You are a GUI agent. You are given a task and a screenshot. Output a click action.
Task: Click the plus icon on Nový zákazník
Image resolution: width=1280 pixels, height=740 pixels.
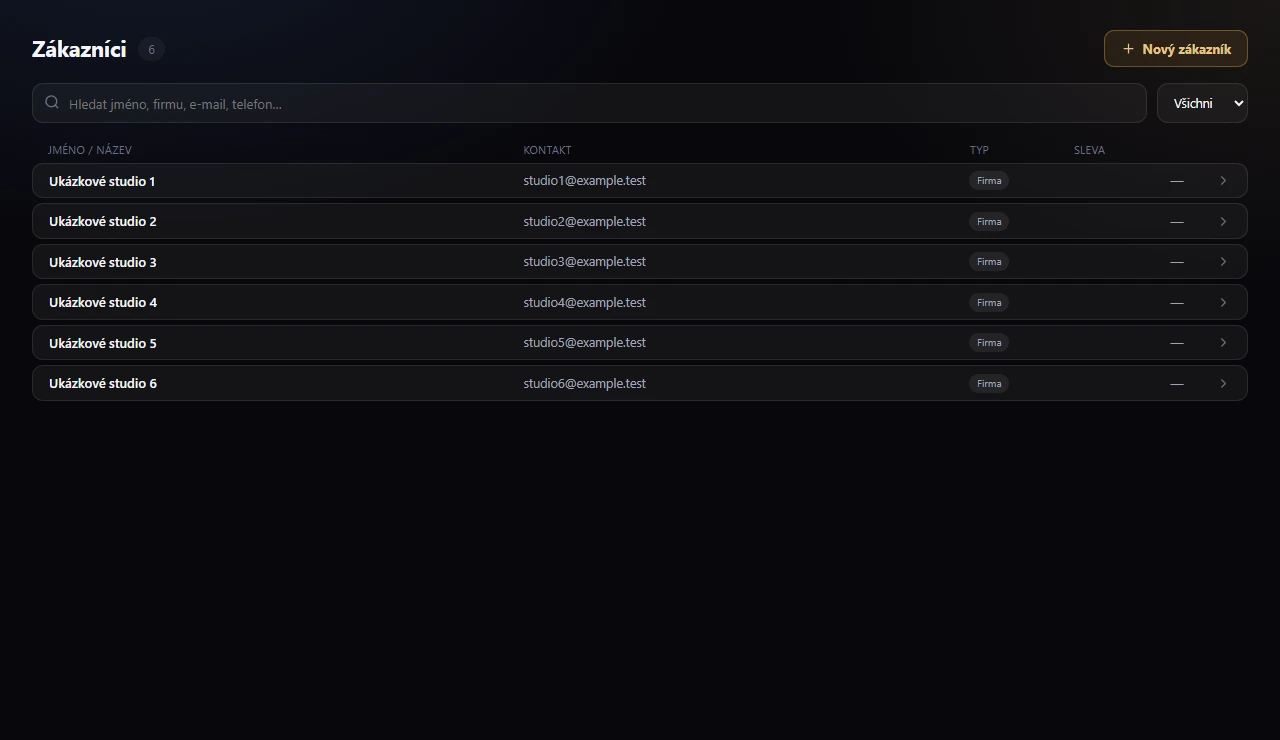pyautogui.click(x=1128, y=49)
